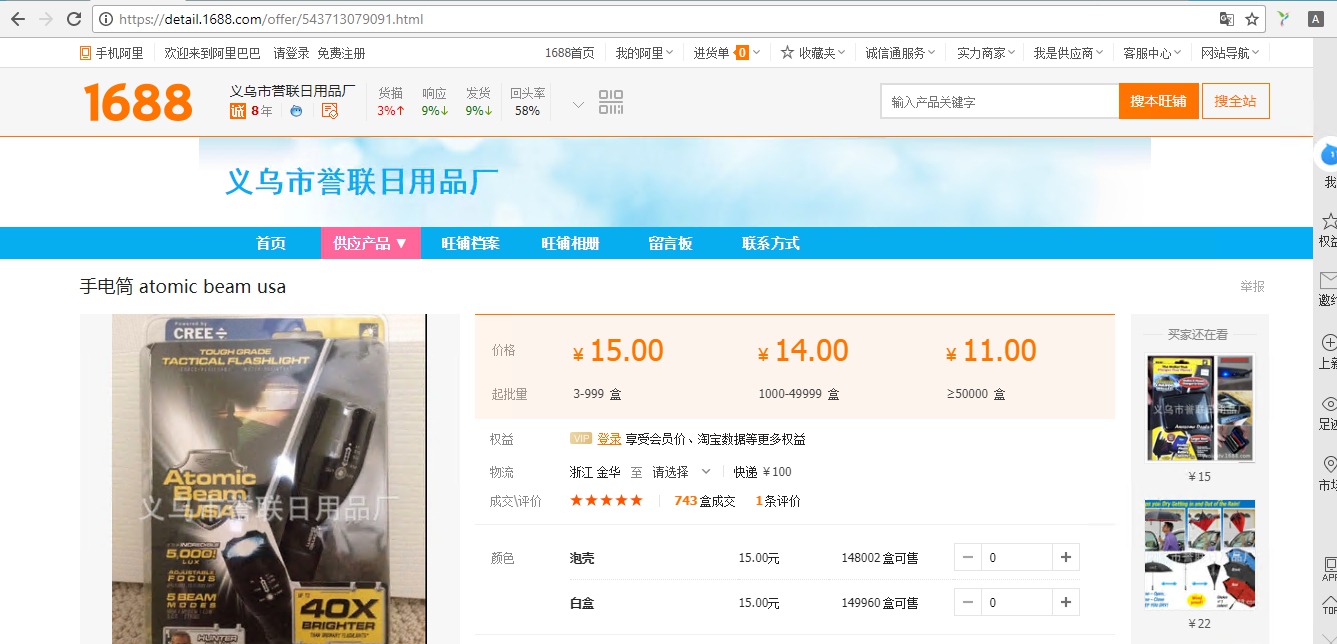The height and width of the screenshot is (644, 1337).
Task: Open the shop QR code icon
Action: click(x=611, y=102)
